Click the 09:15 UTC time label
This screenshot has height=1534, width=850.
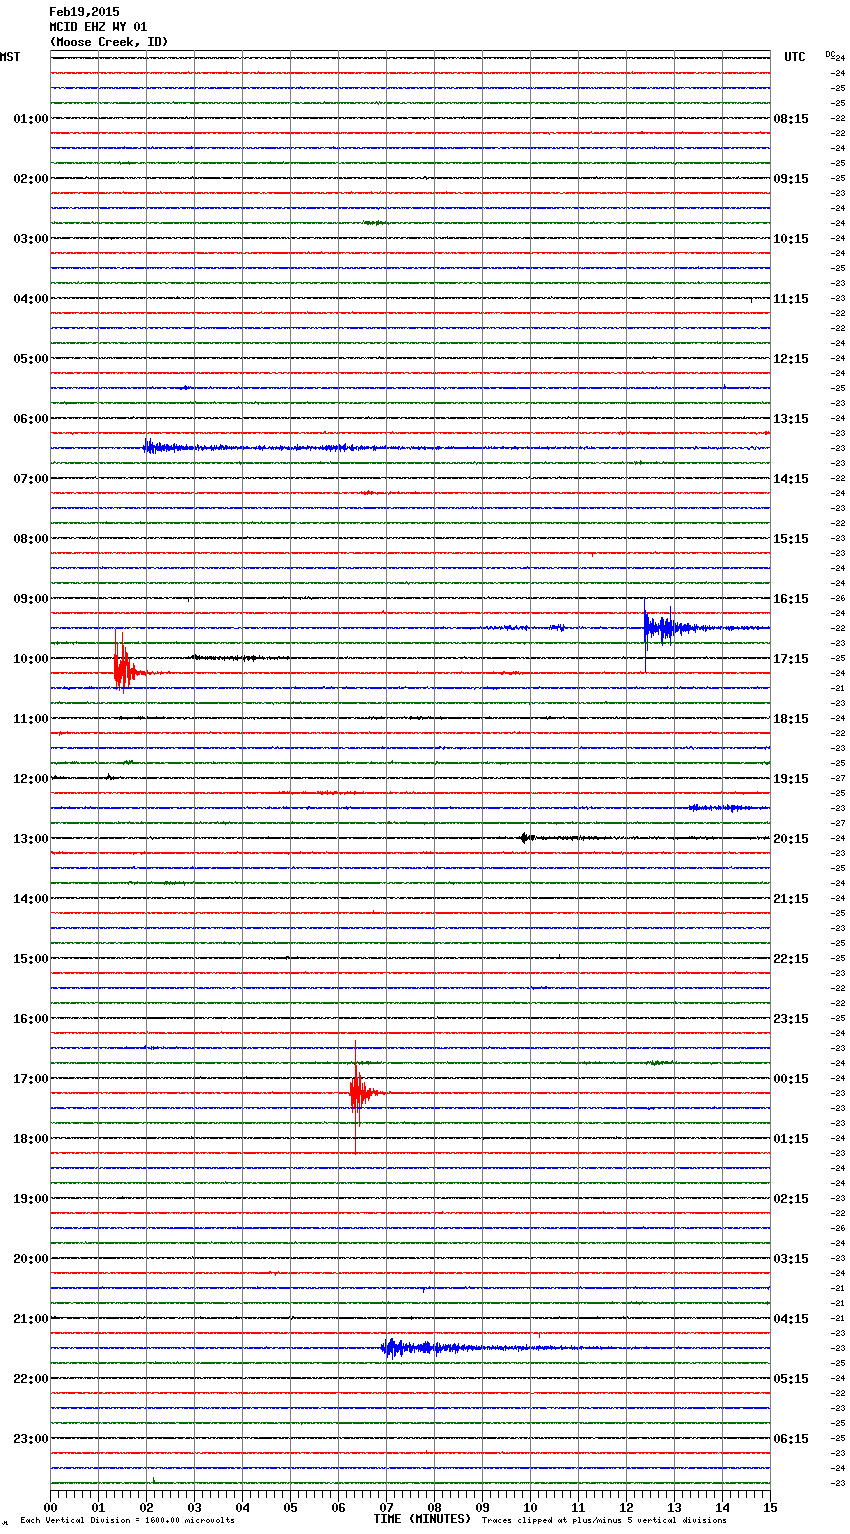point(791,179)
